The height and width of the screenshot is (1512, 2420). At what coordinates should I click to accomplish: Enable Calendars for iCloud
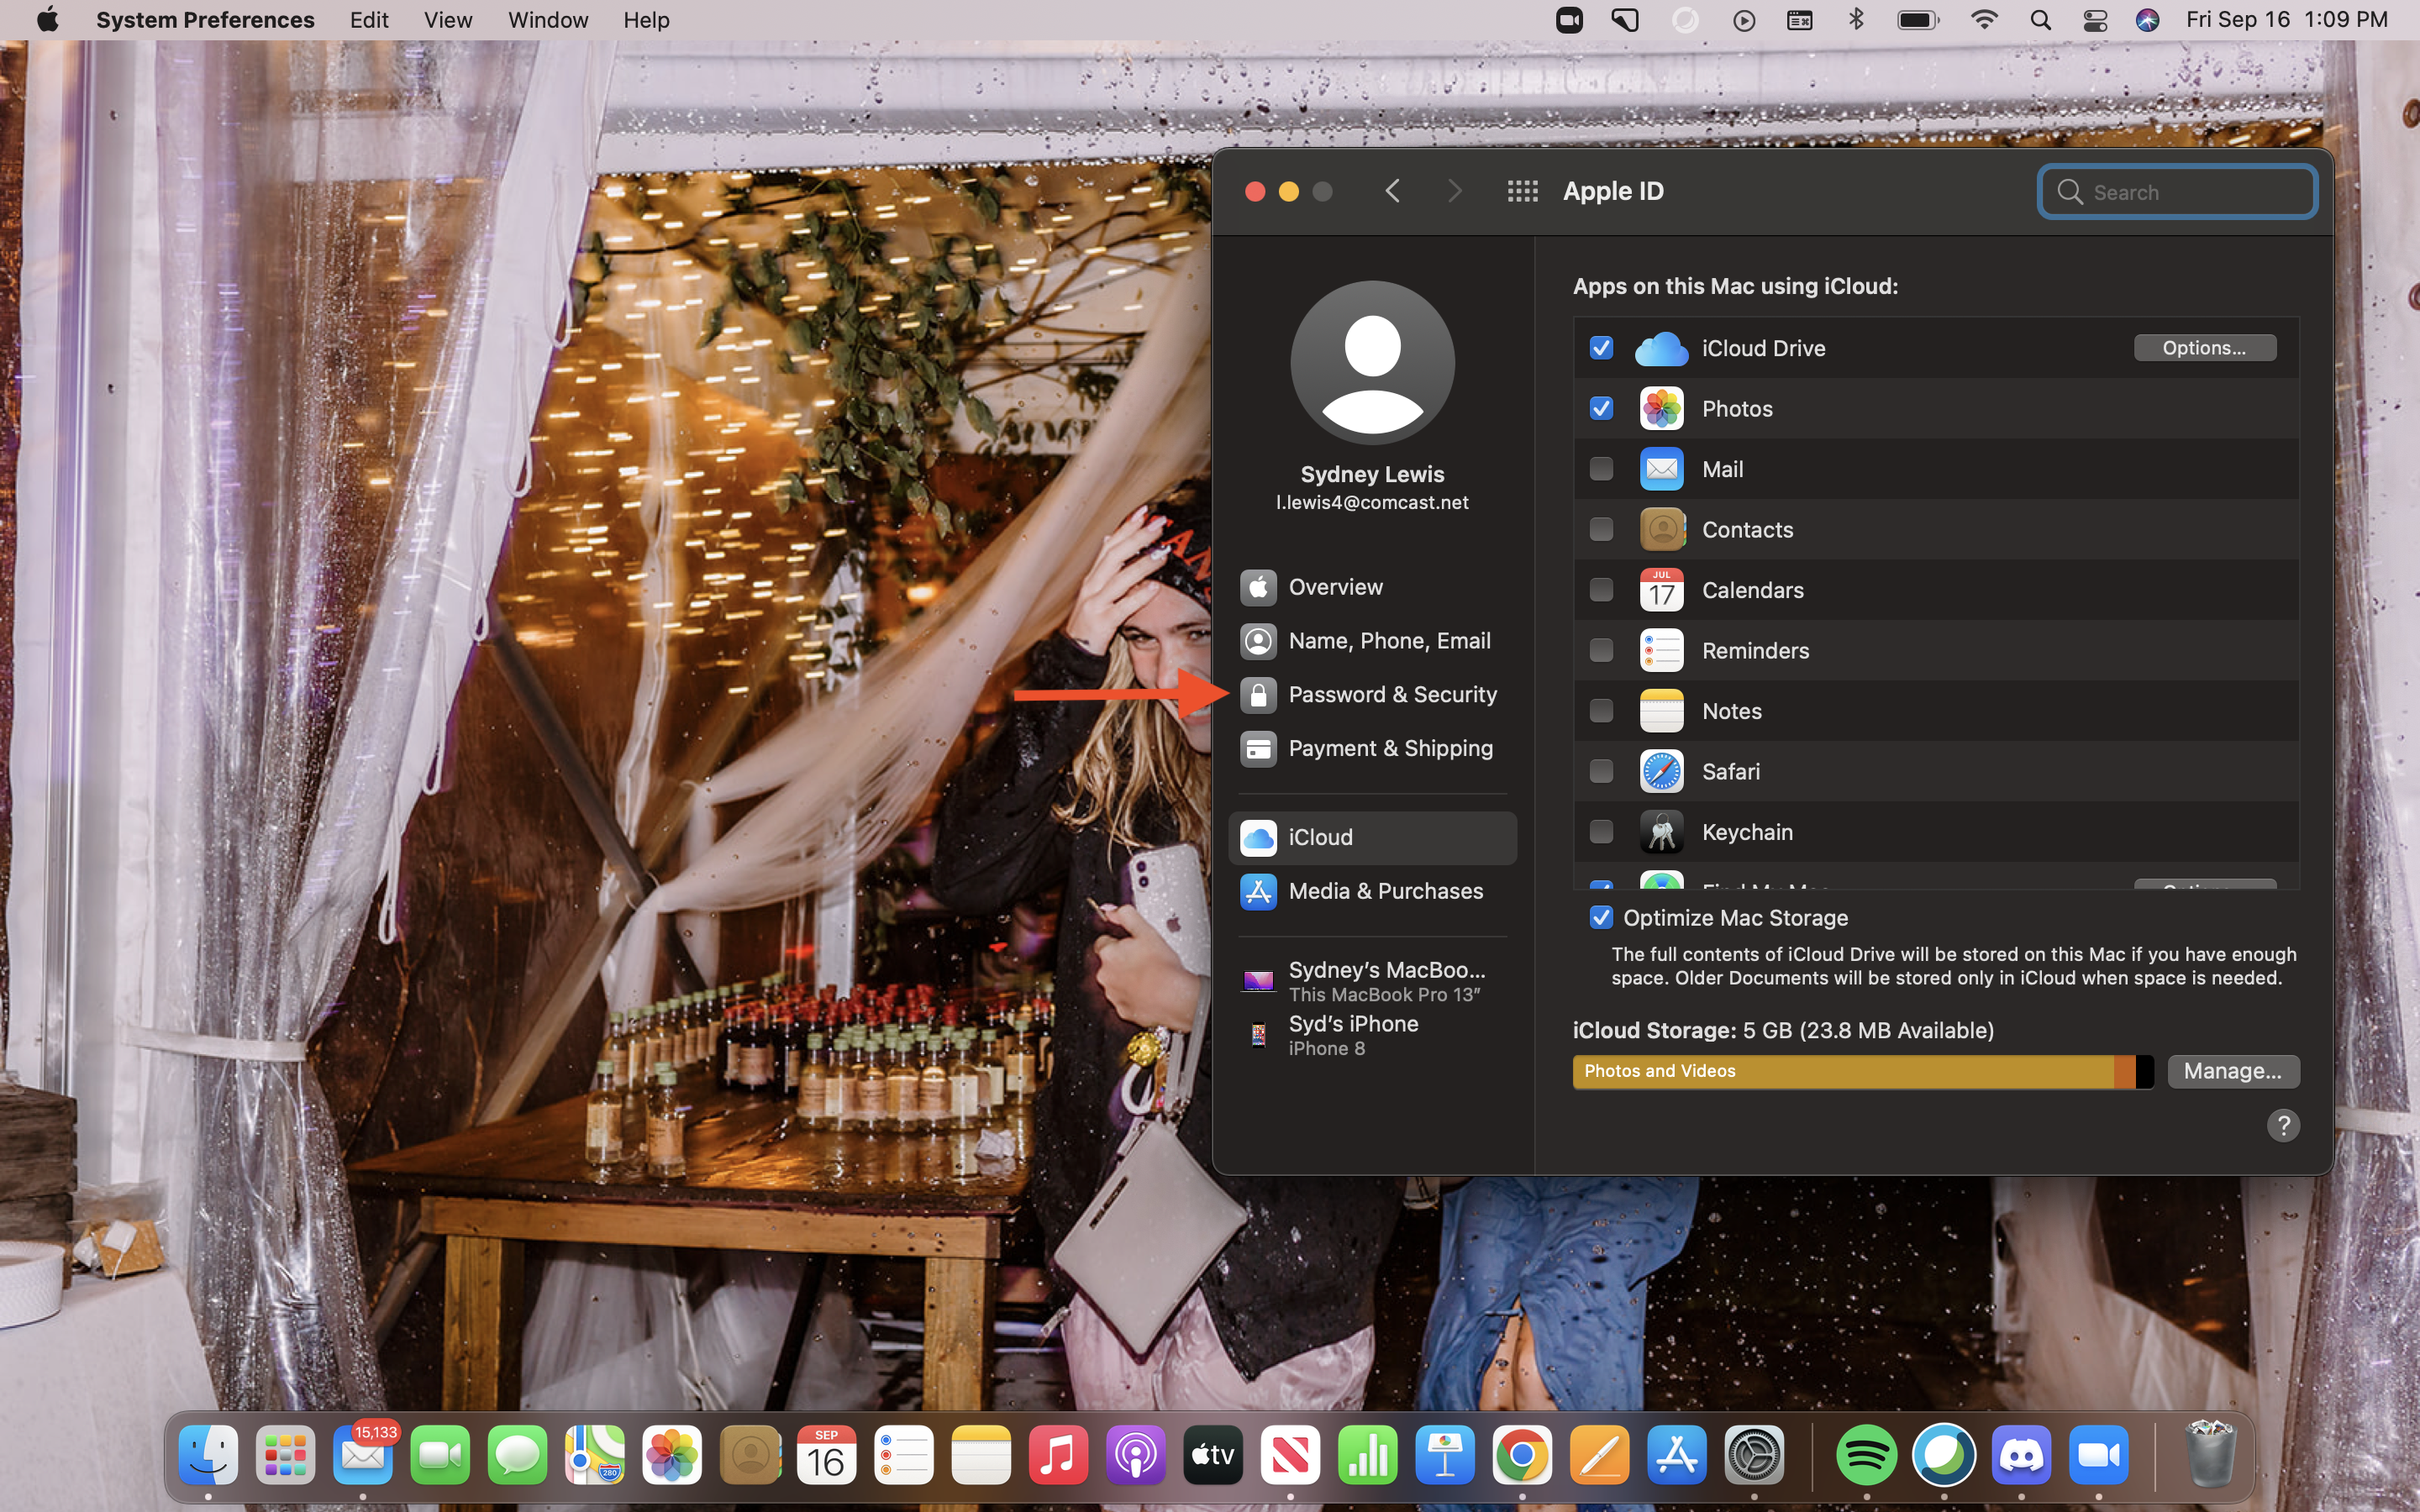pyautogui.click(x=1601, y=590)
